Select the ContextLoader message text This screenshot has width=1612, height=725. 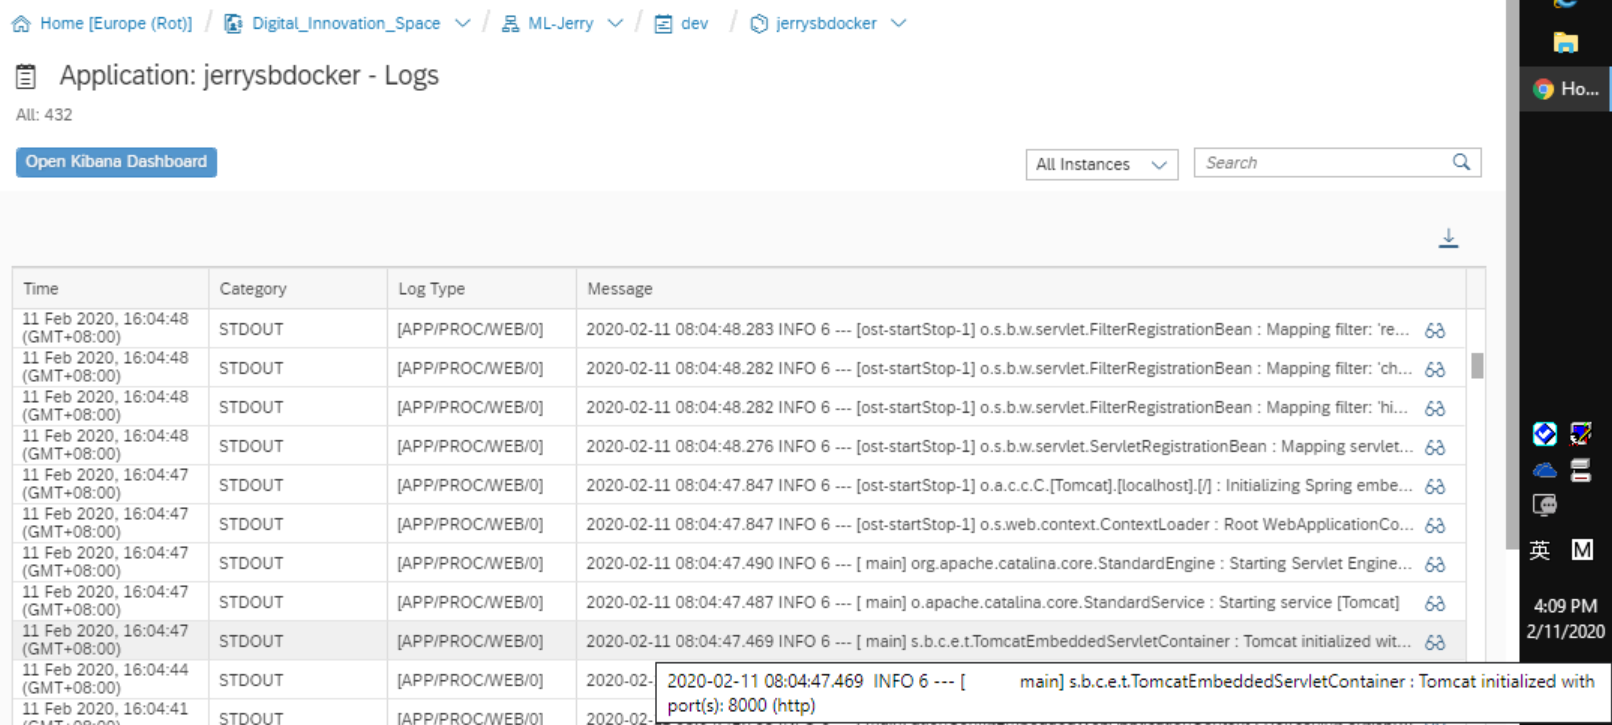click(x=1000, y=524)
